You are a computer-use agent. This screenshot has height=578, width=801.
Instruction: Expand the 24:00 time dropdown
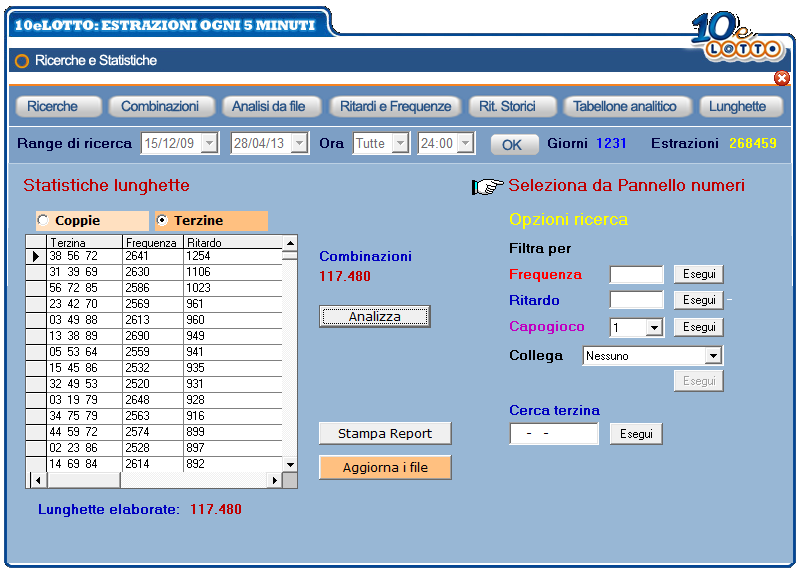tap(465, 143)
